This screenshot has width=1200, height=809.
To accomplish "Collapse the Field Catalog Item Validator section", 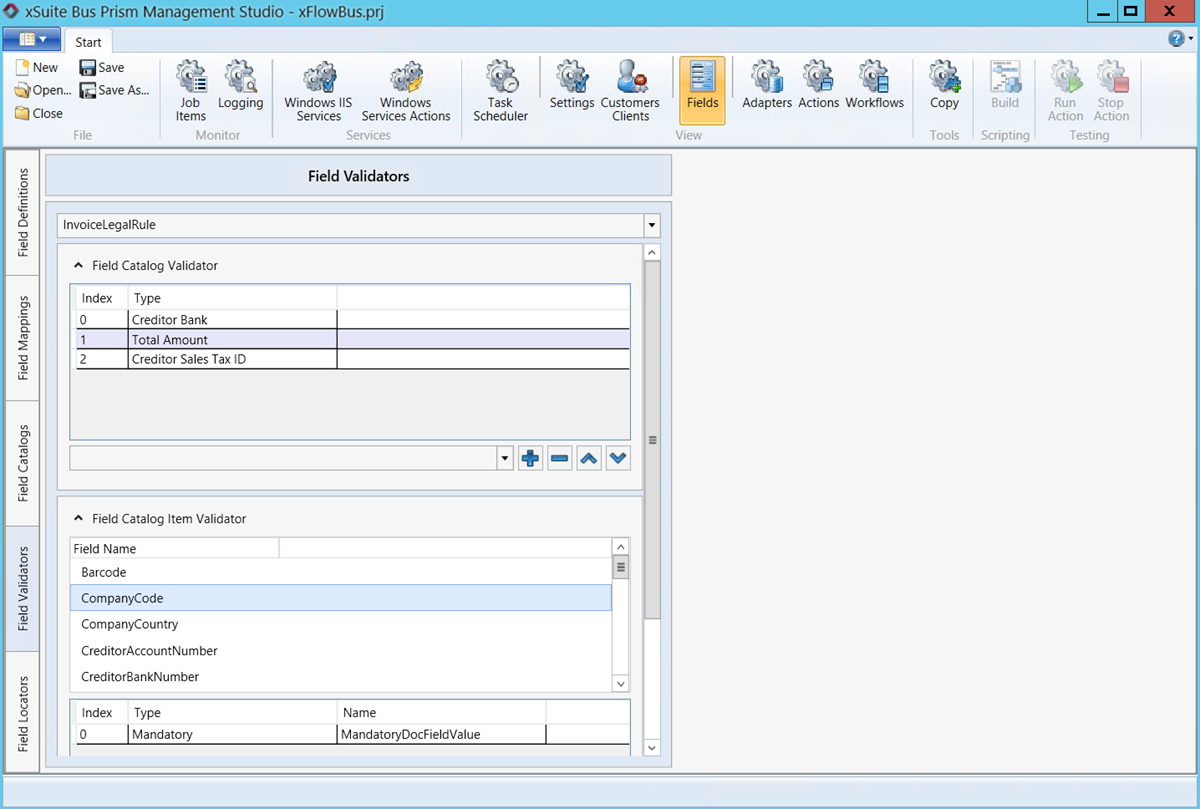I will click(78, 519).
